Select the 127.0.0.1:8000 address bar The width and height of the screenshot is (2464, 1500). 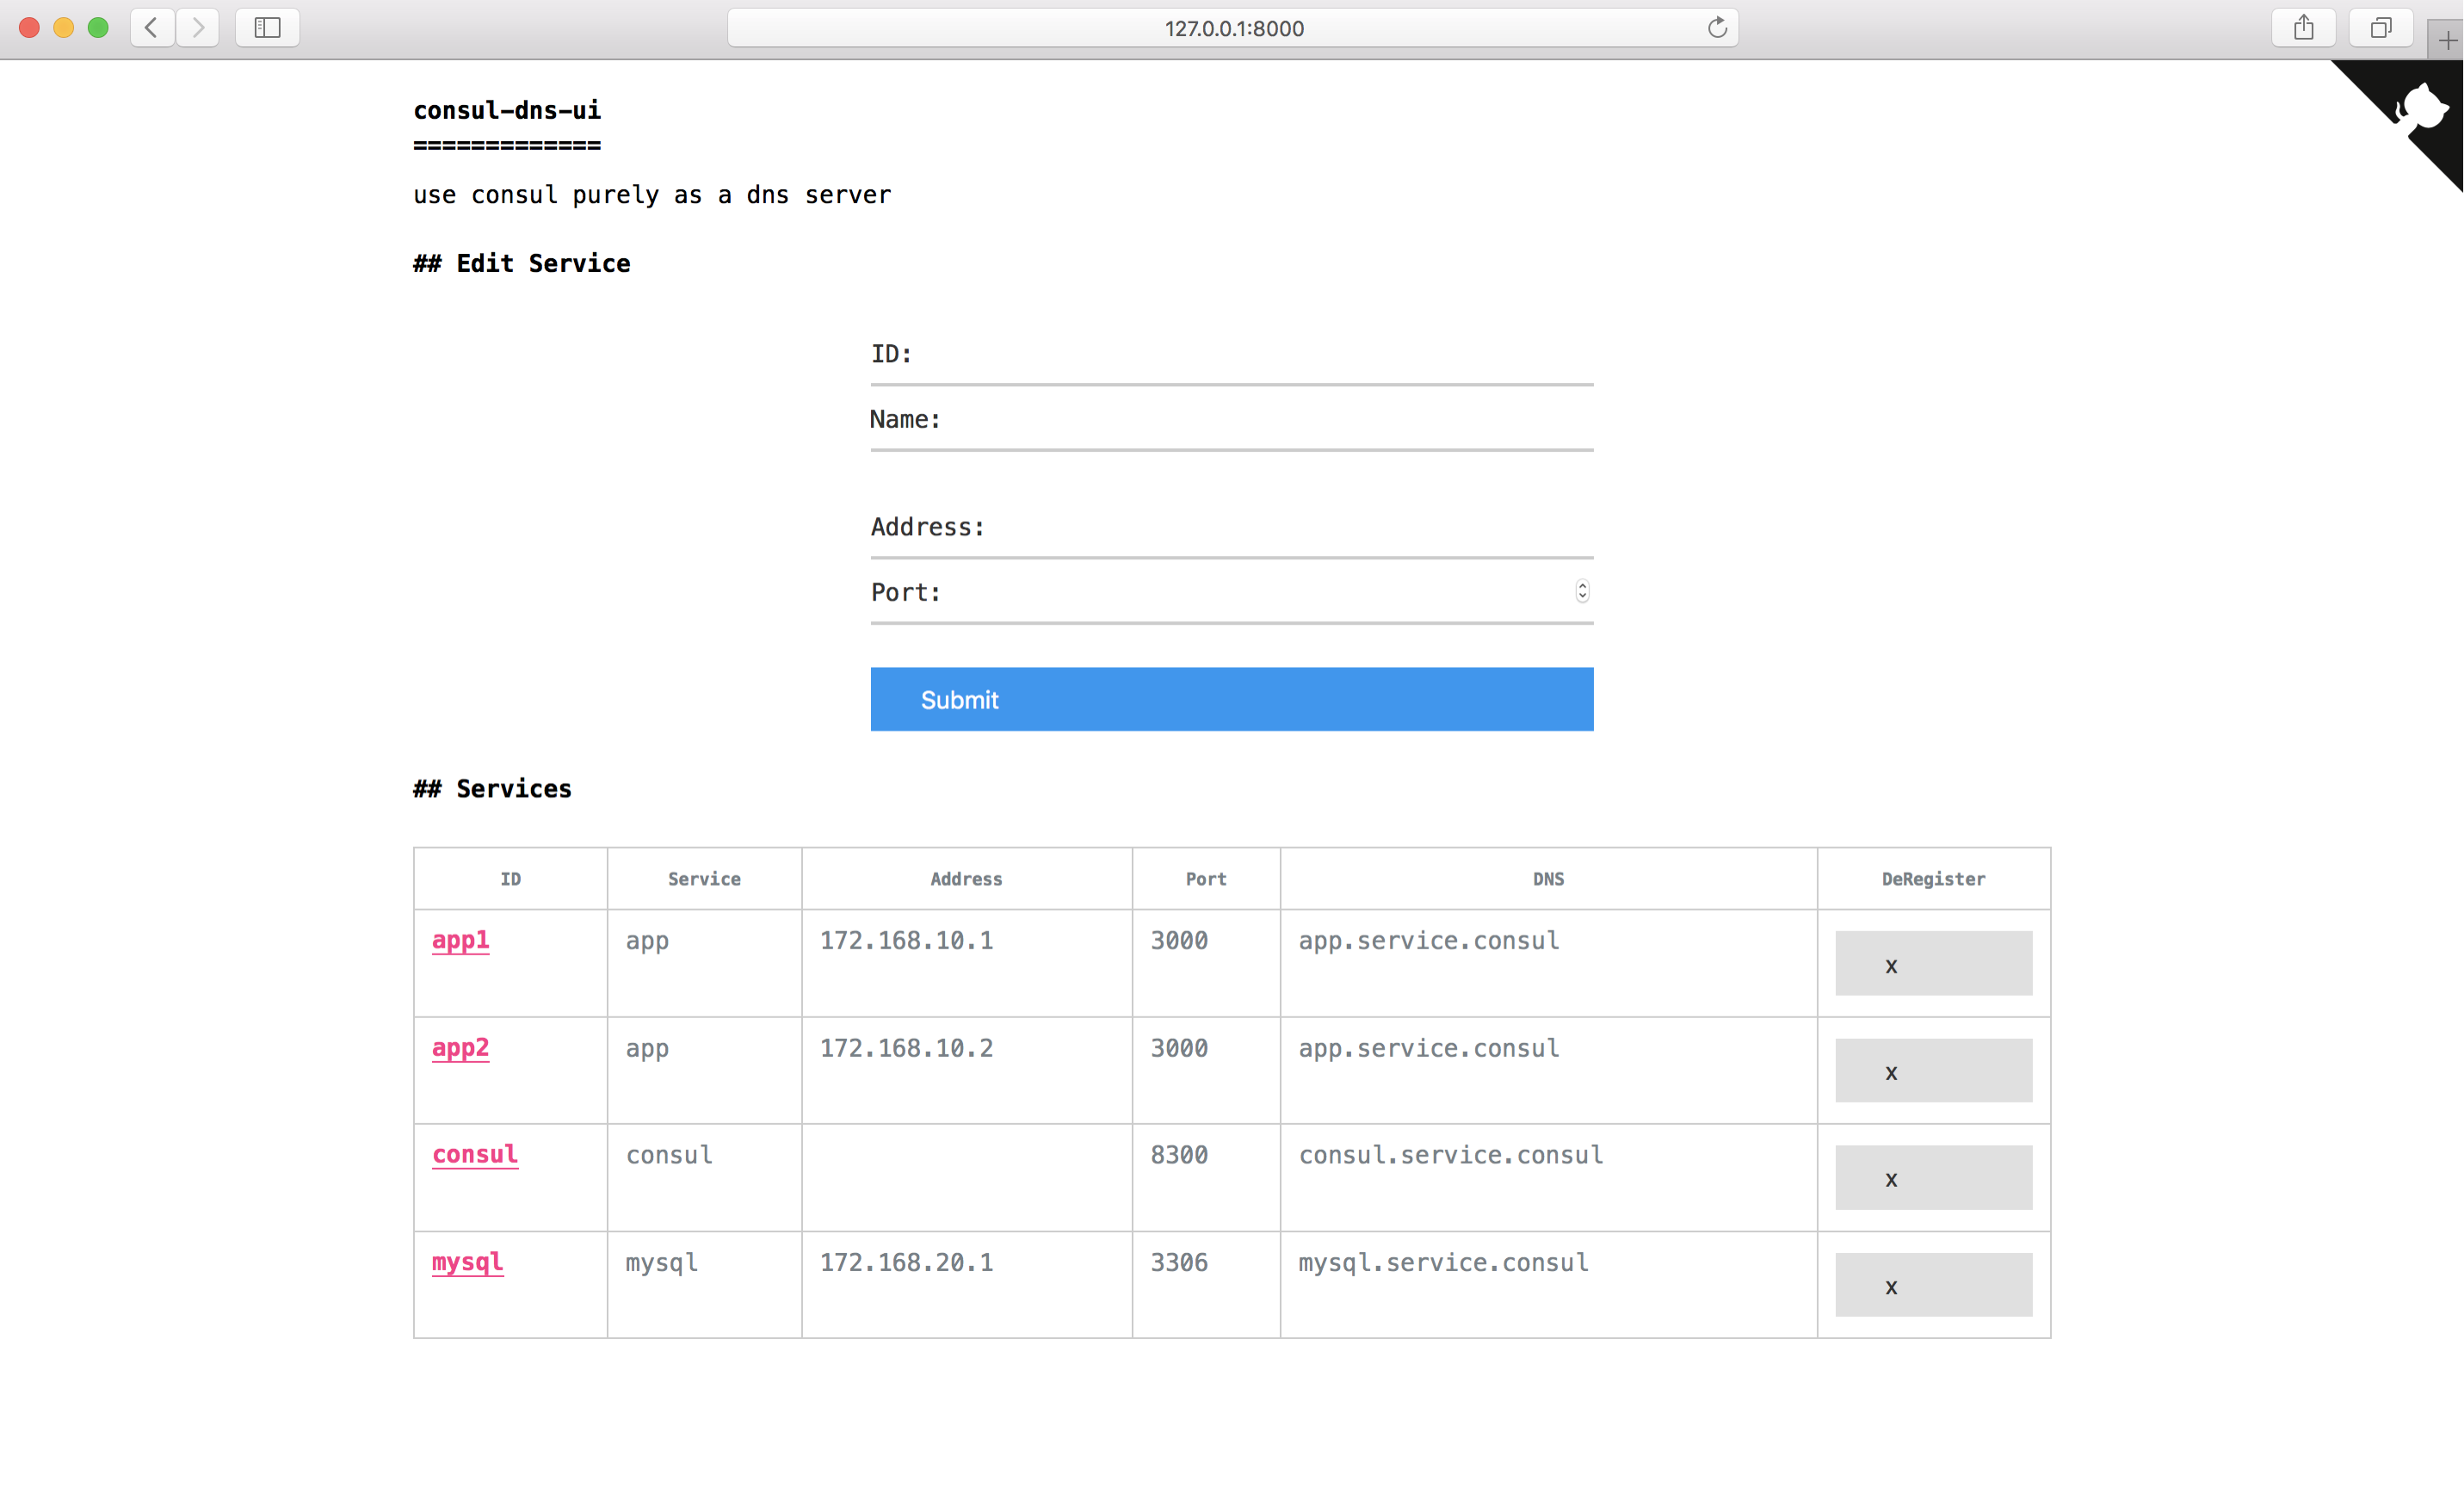coord(1232,28)
